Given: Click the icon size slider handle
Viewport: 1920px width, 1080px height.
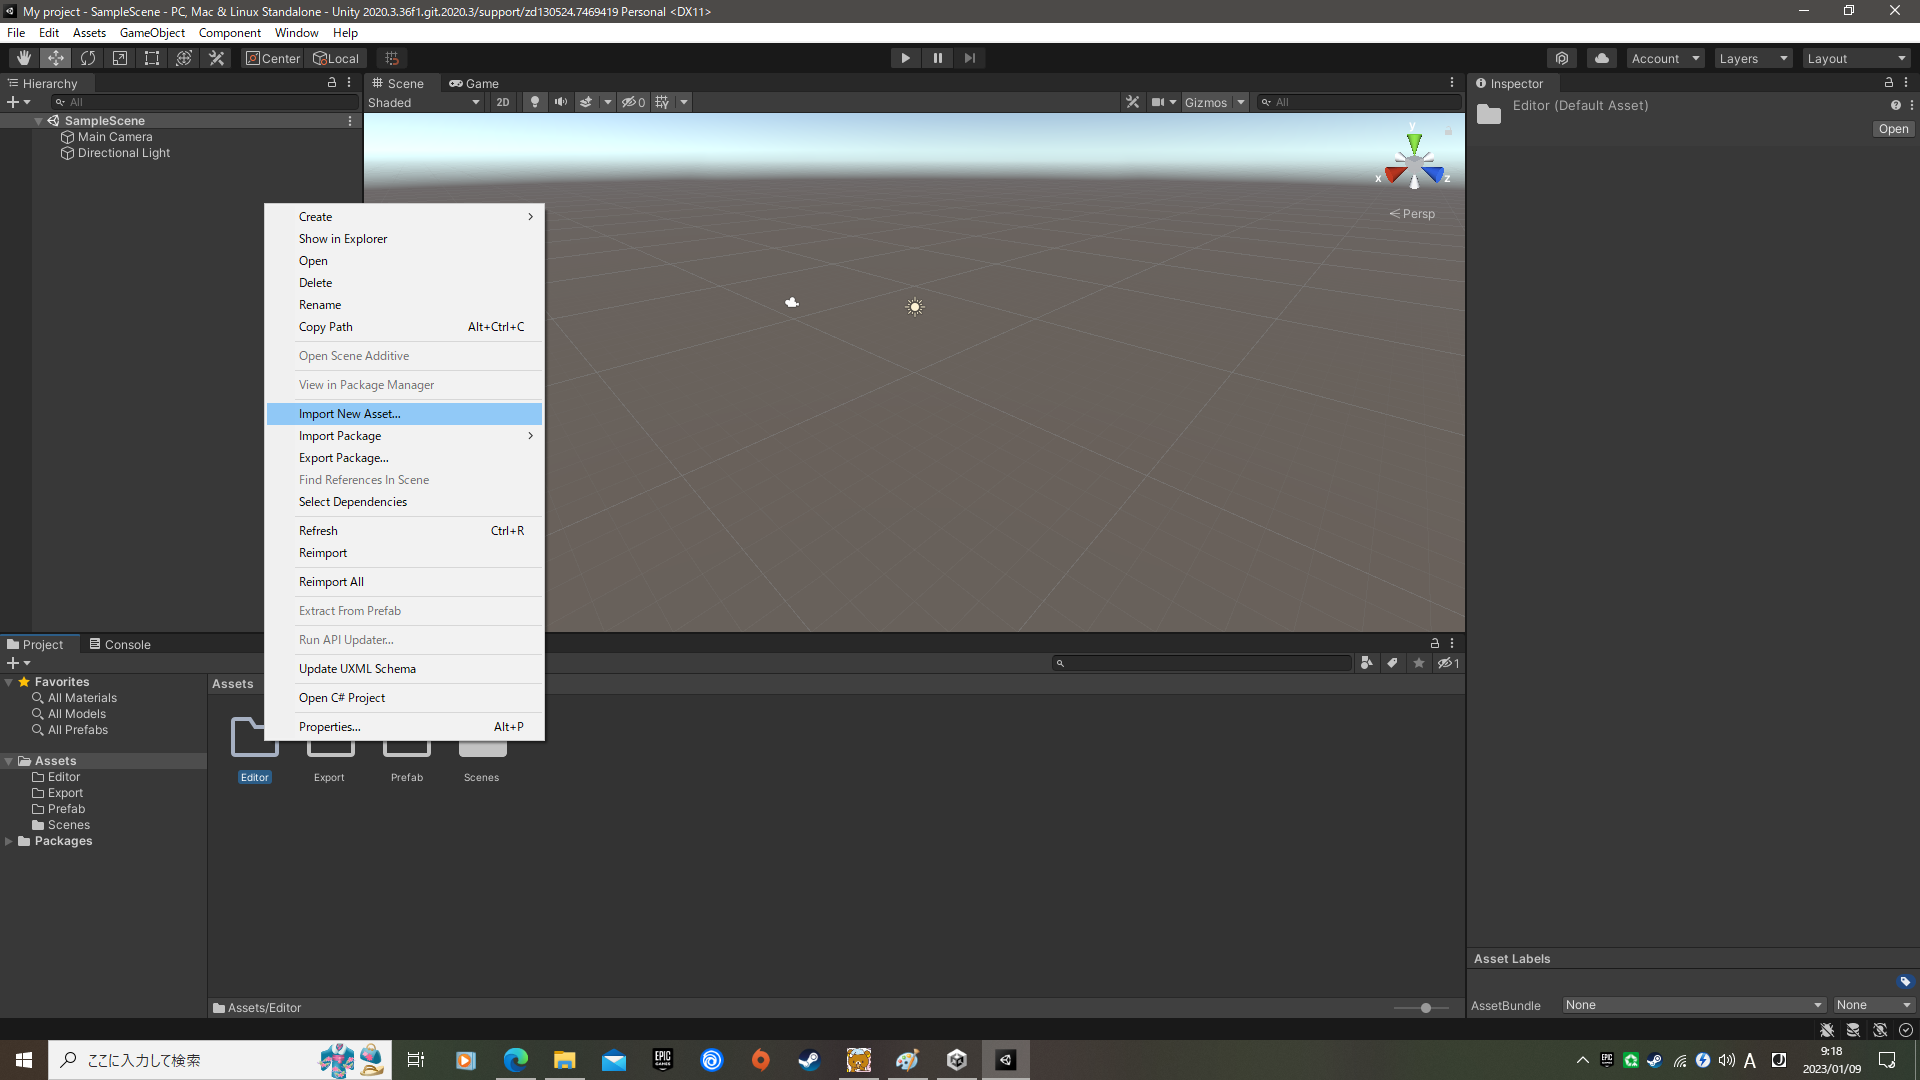Looking at the screenshot, I should [1426, 1008].
